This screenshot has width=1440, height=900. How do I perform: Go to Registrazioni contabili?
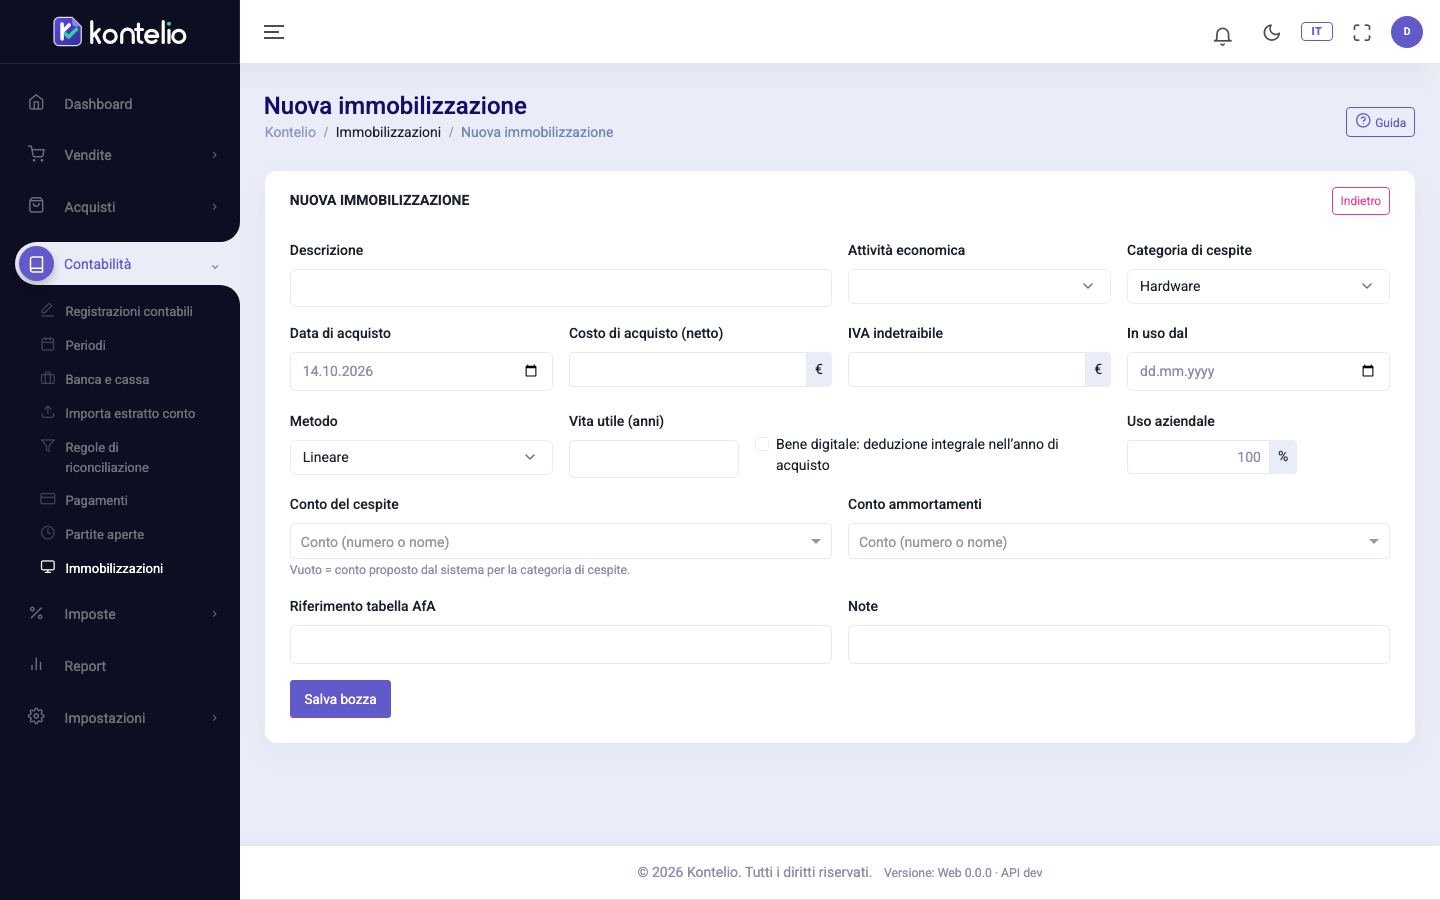pyautogui.click(x=129, y=311)
